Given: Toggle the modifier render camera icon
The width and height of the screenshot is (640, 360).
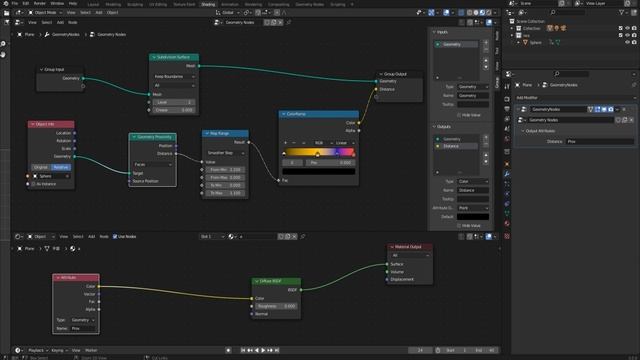Looking at the screenshot, I should (x=611, y=109).
